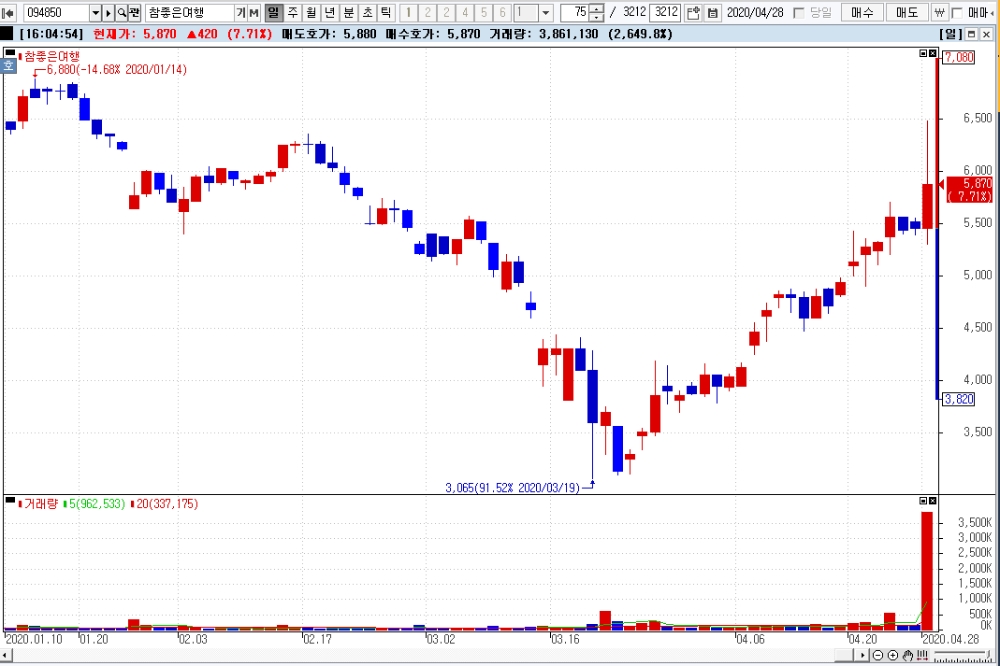Click the jump-to-first arrow icon at toolbar start
The height and width of the screenshot is (666, 1000).
(x=8, y=12)
